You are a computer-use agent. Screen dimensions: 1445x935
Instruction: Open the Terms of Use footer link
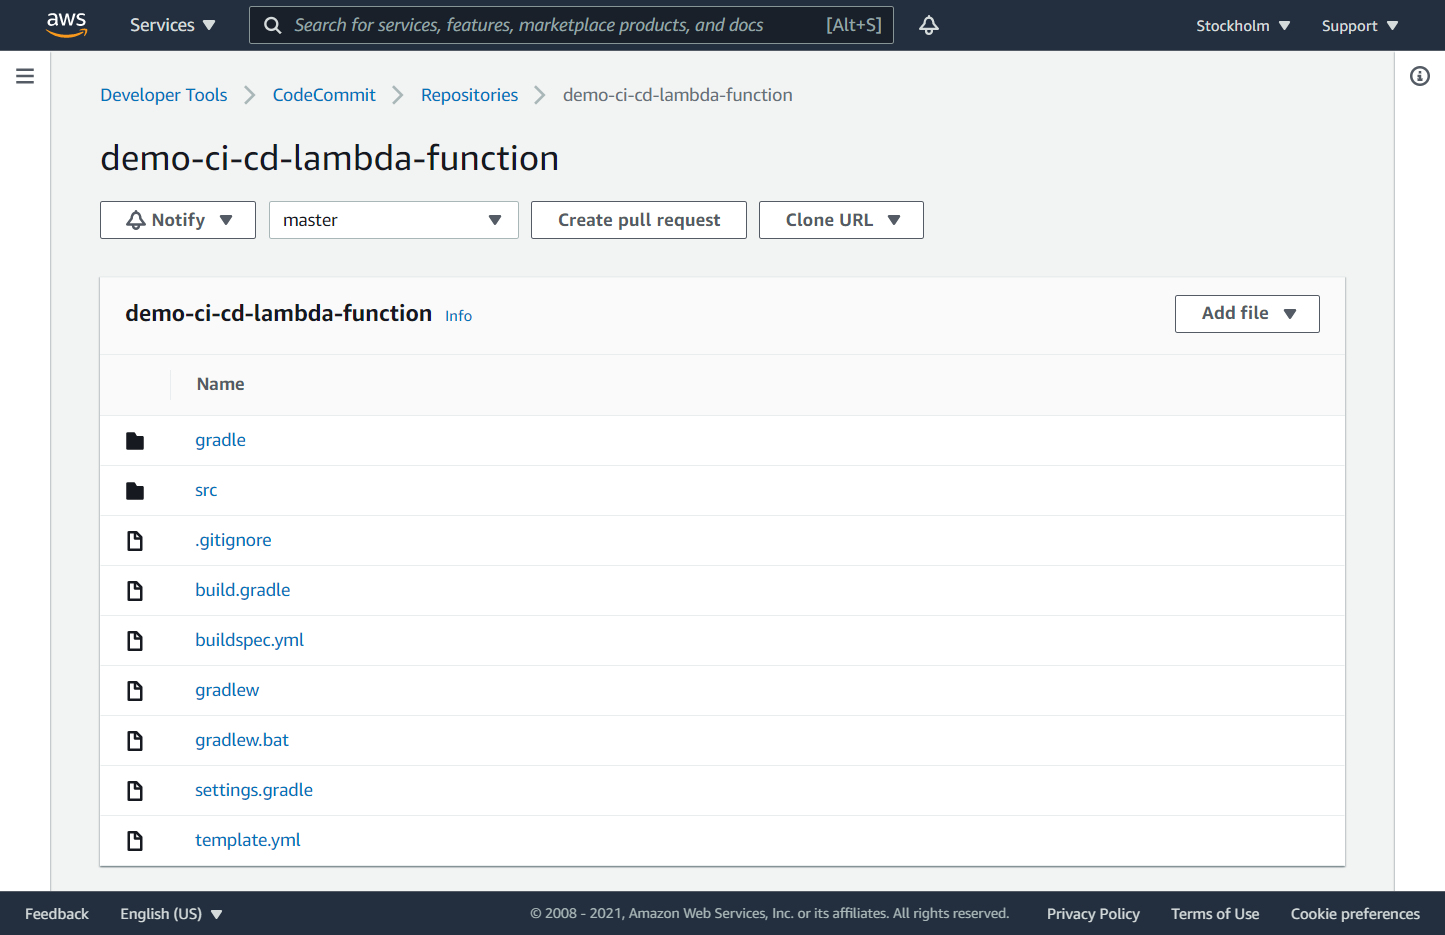(1215, 914)
